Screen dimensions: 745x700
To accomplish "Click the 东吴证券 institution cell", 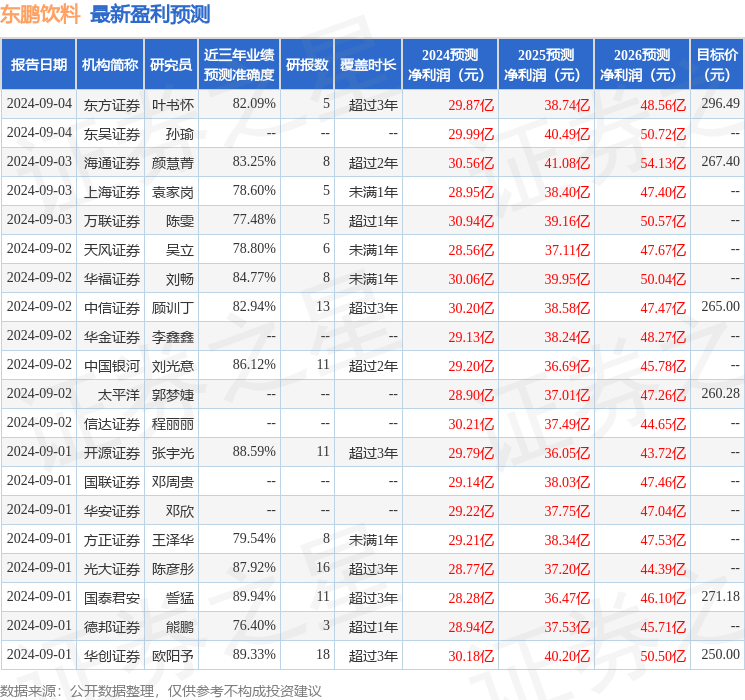I will (112, 134).
